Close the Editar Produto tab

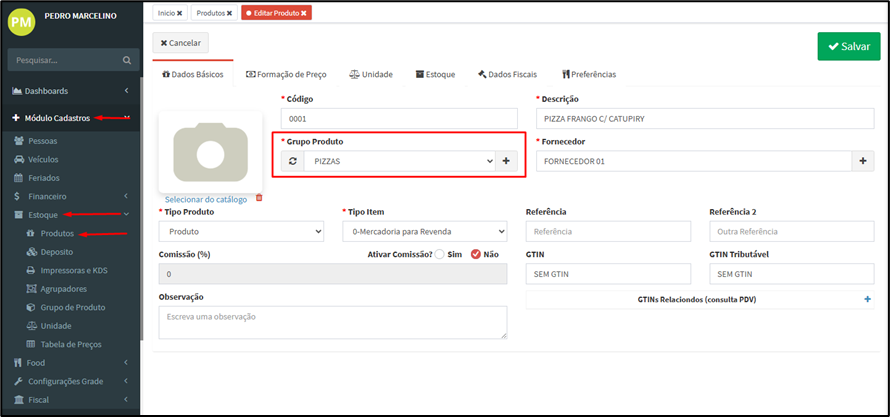[x=304, y=13]
